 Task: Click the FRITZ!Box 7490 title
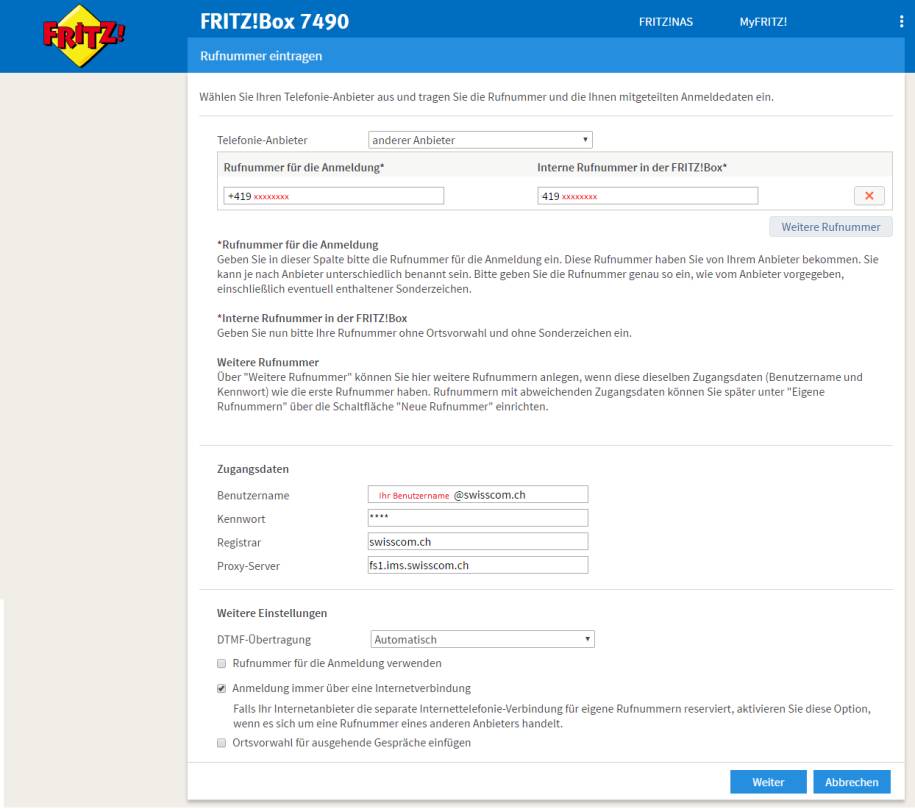tap(274, 22)
